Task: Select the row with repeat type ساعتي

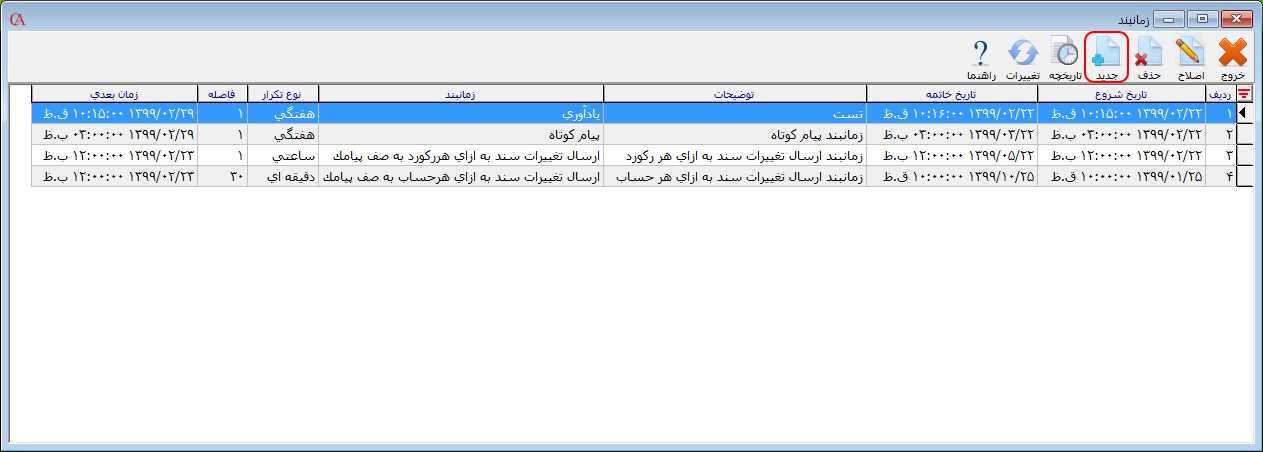Action: [x=282, y=156]
